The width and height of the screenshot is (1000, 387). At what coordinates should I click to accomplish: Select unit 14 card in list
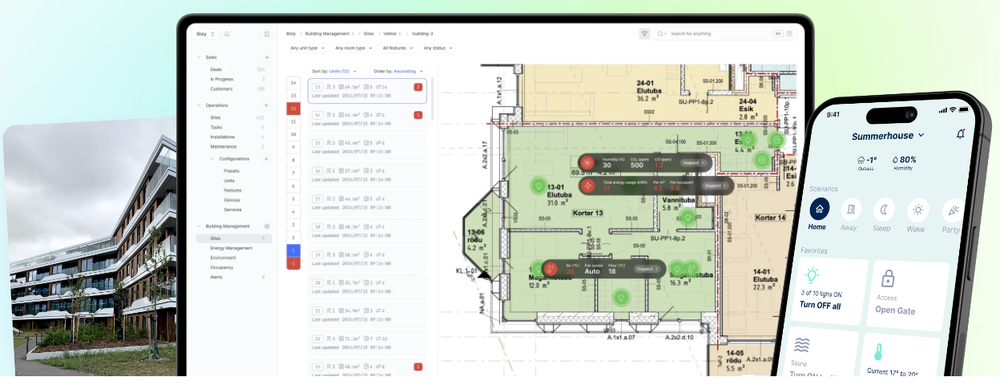tap(367, 119)
